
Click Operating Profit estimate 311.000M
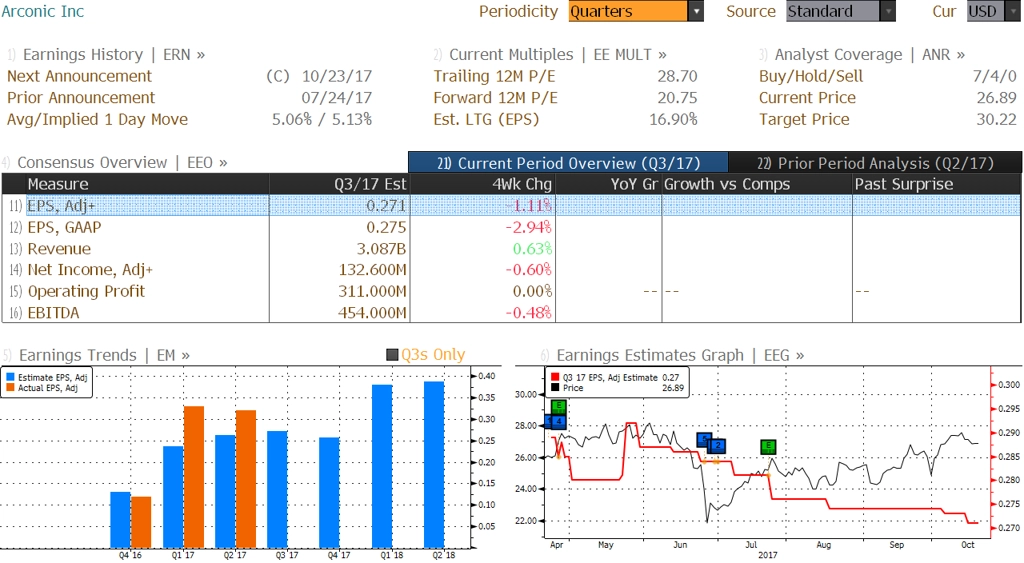372,291
